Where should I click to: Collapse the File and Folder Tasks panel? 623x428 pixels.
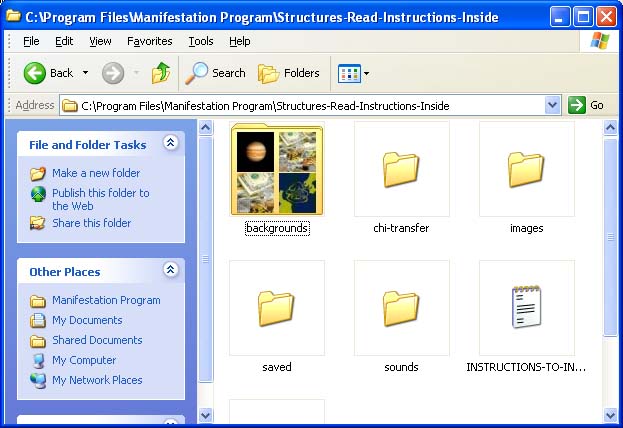[170, 144]
